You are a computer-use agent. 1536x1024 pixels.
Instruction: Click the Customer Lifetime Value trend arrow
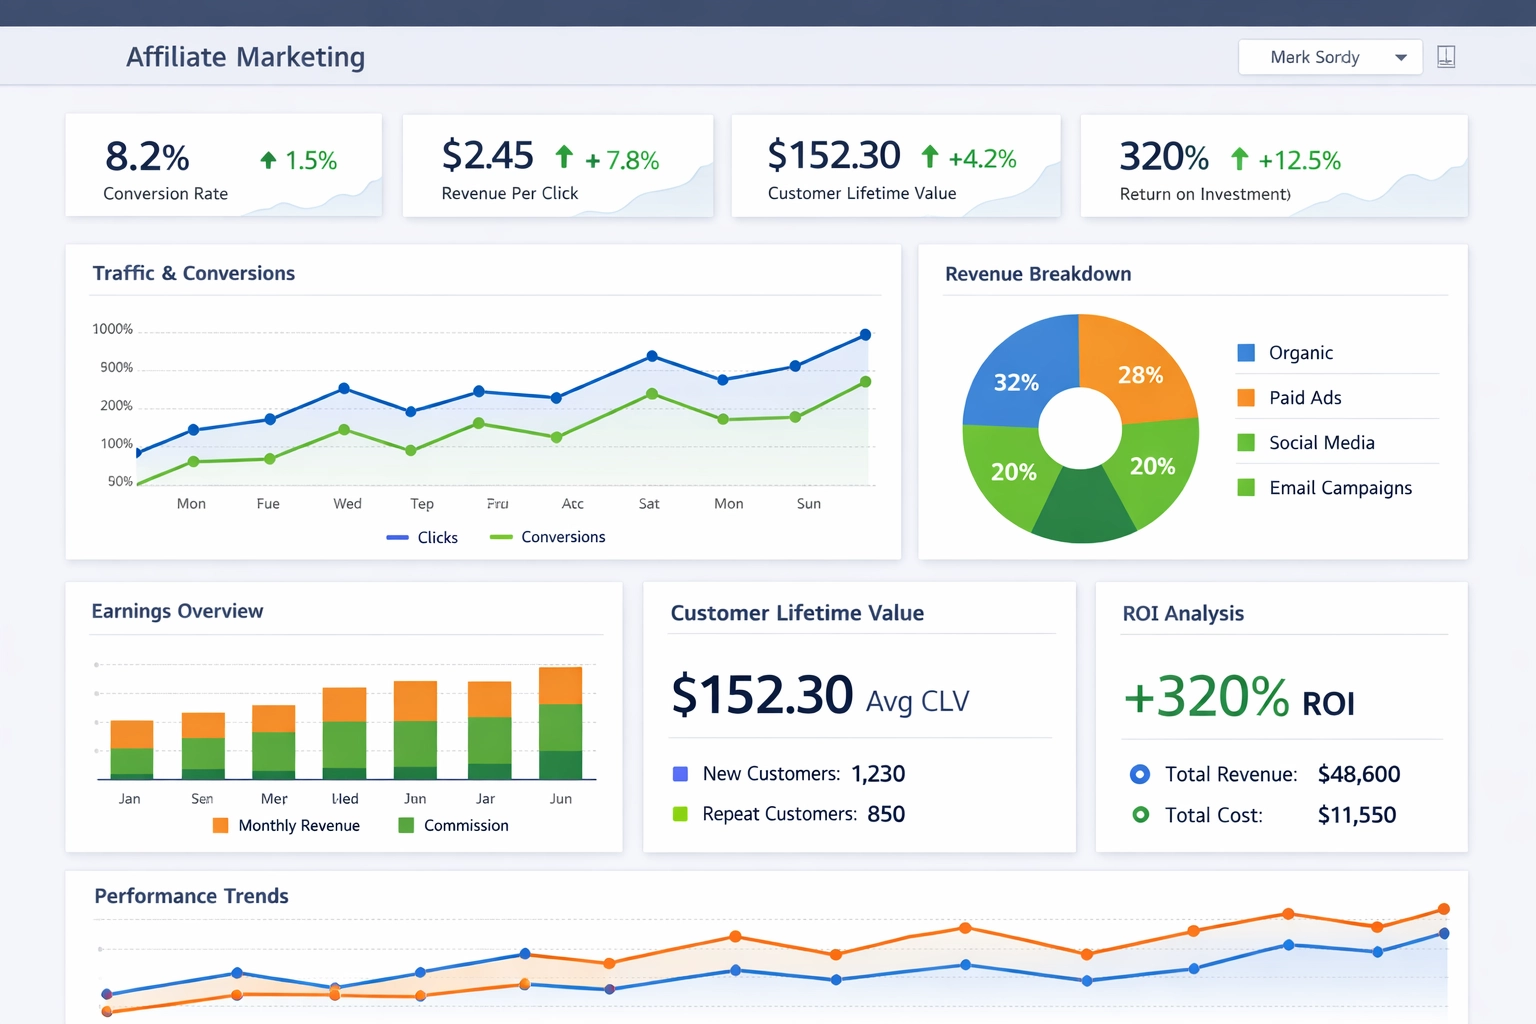click(x=930, y=157)
